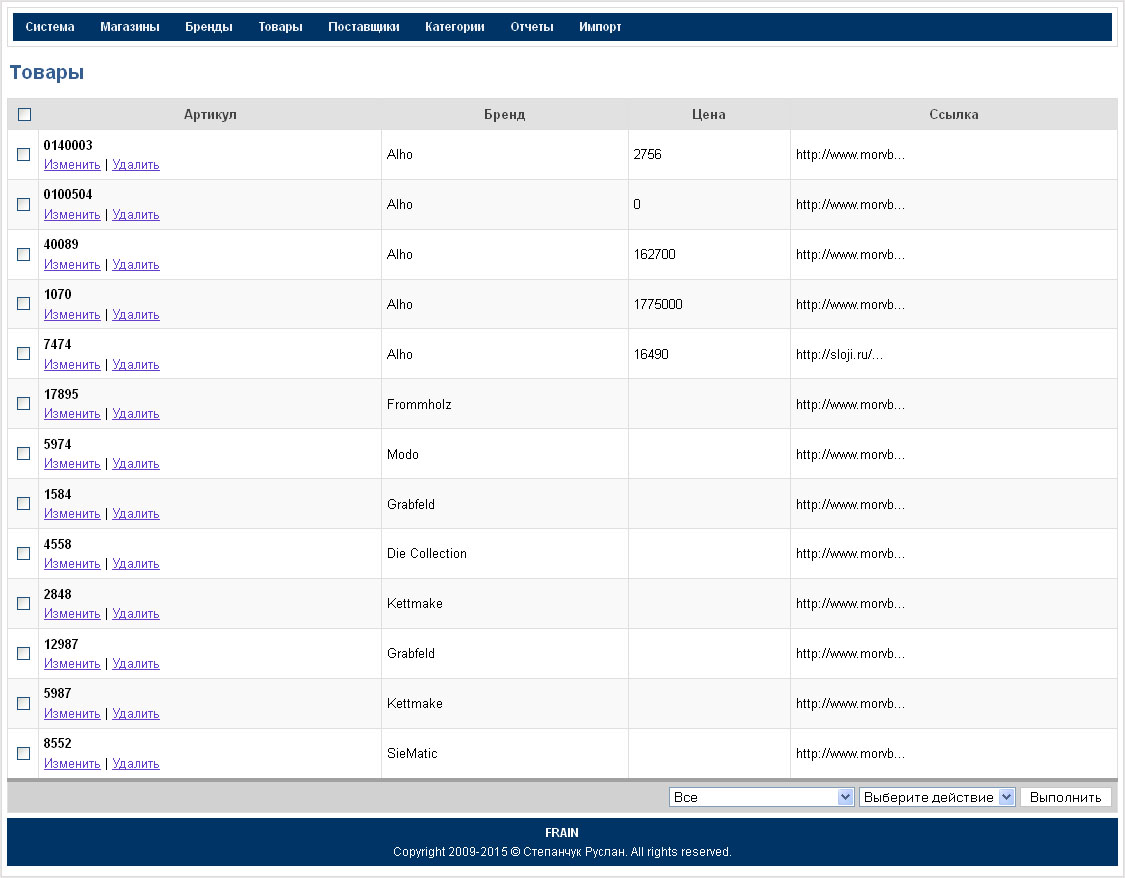Select the http://sloji.ru/... link cell
The width and height of the screenshot is (1125, 878).
(x=954, y=354)
